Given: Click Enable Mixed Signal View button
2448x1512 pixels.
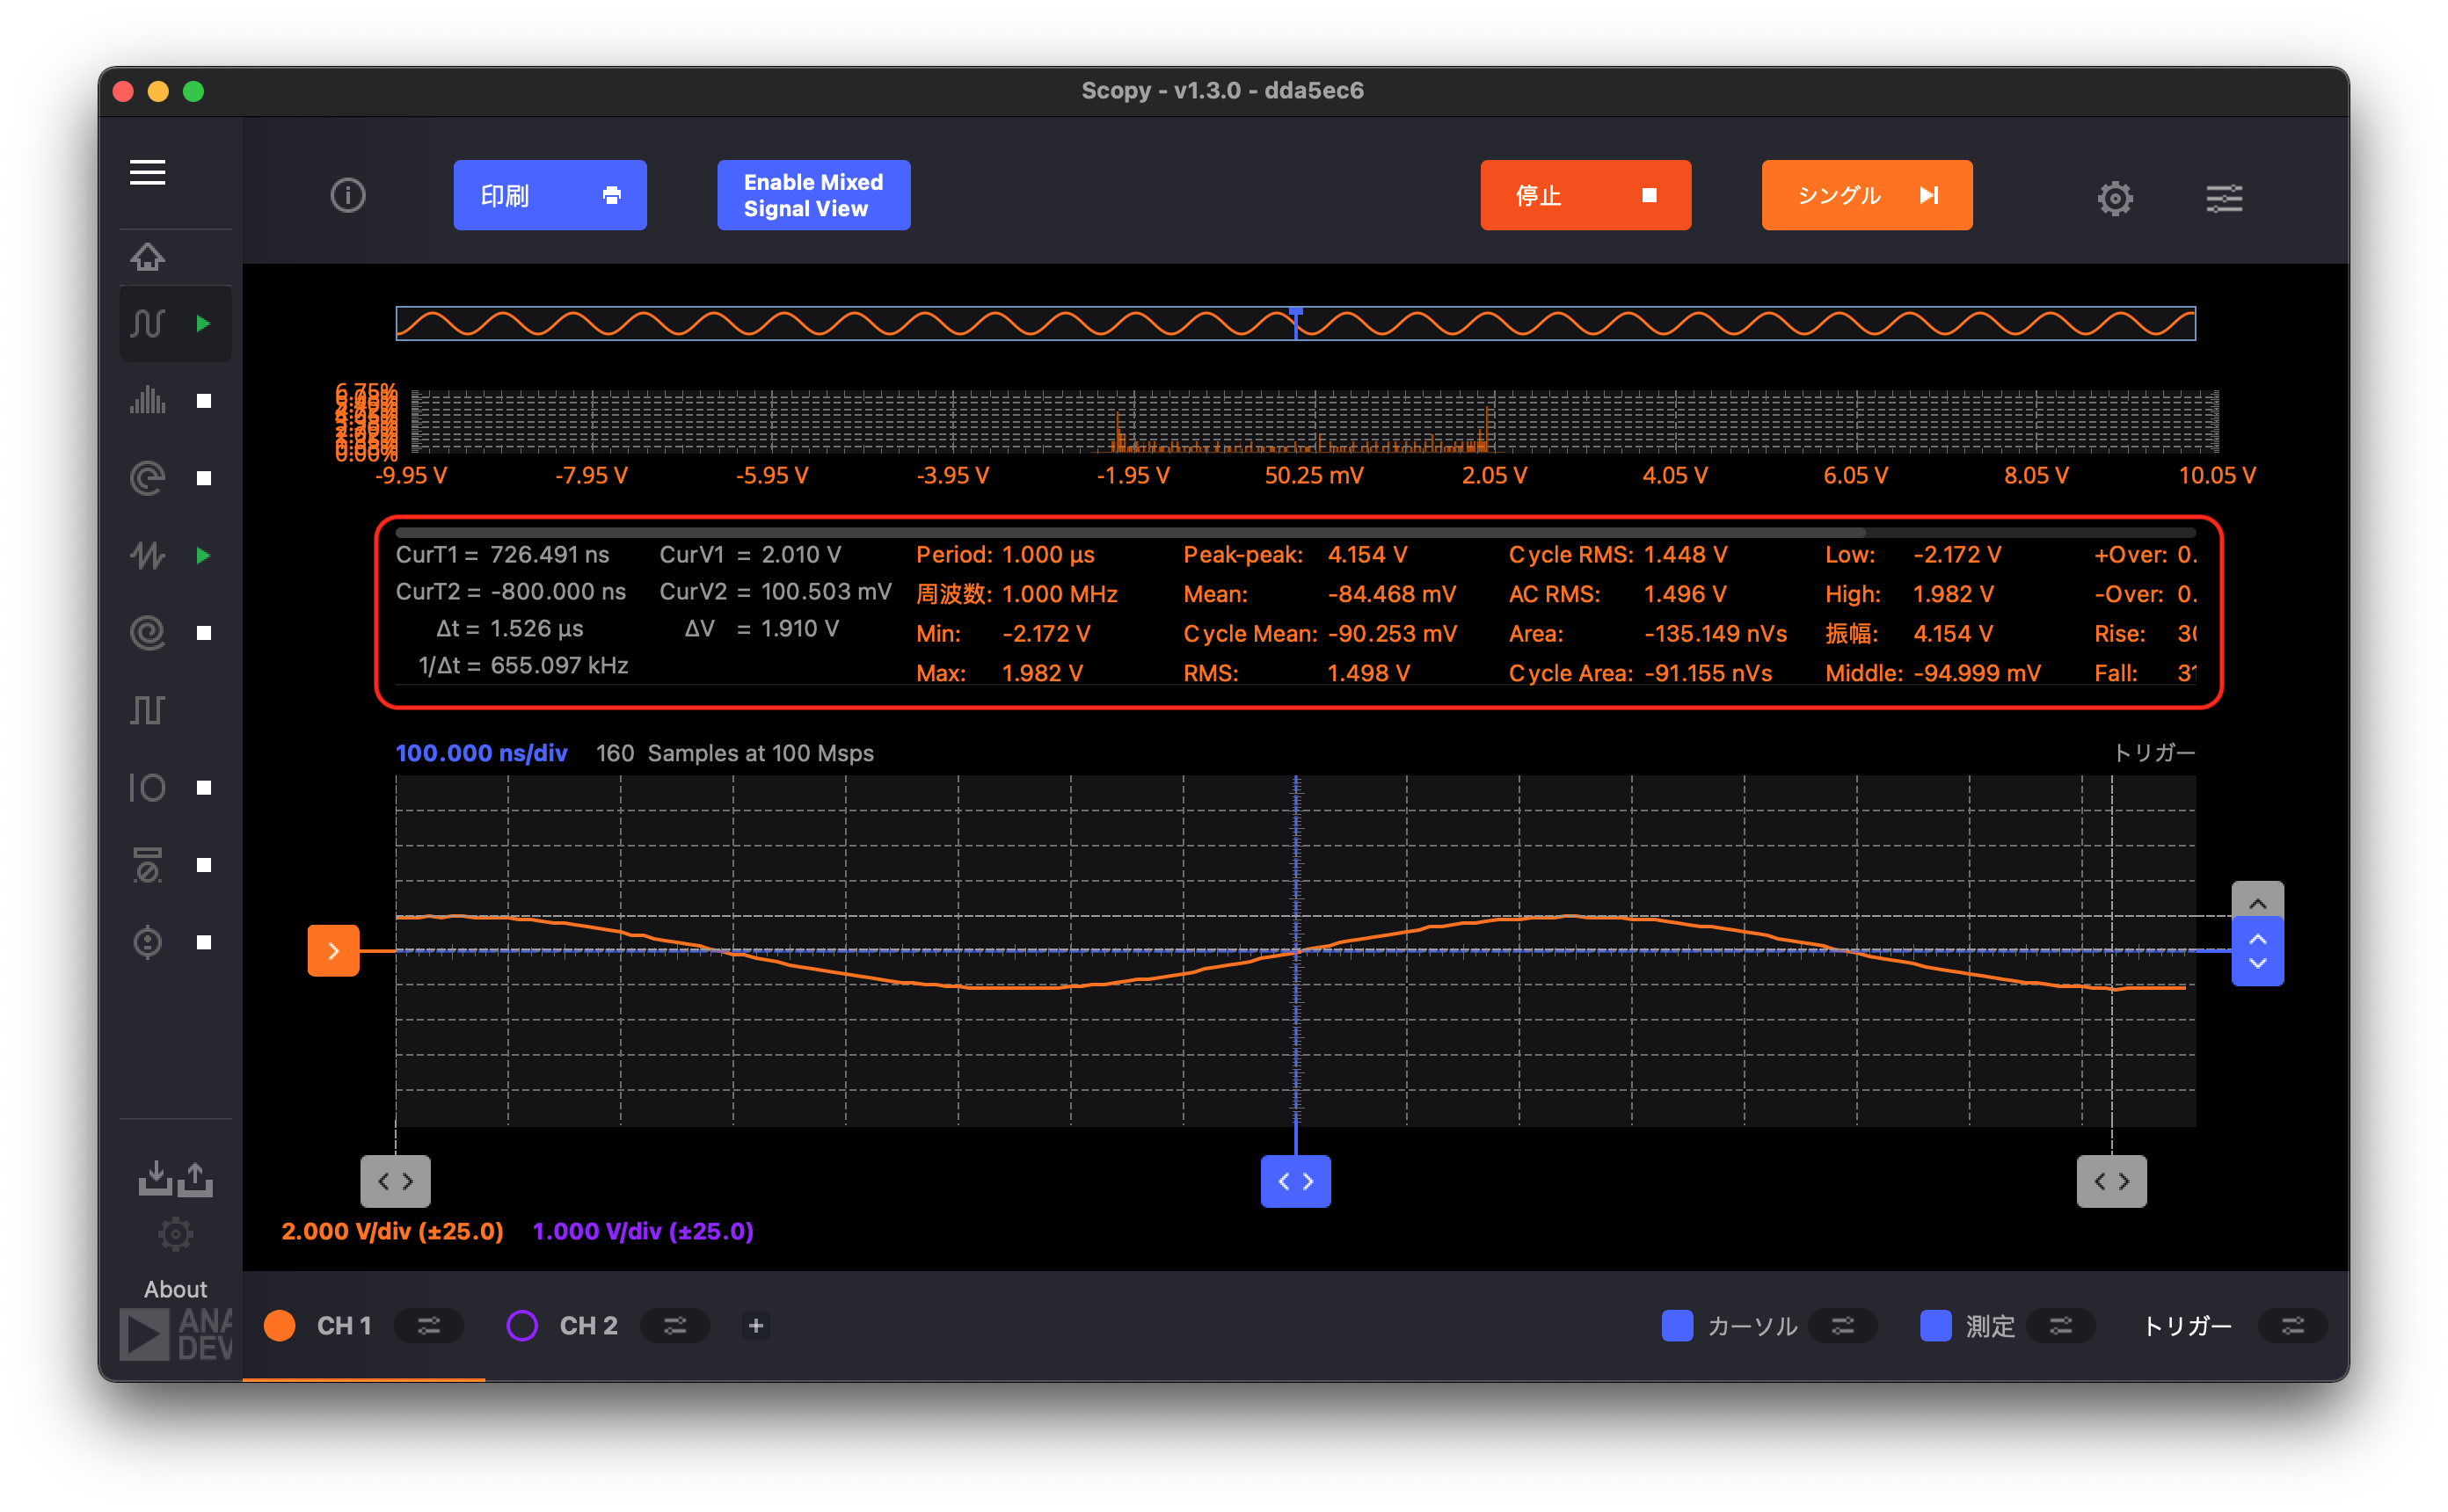Looking at the screenshot, I should 813,195.
